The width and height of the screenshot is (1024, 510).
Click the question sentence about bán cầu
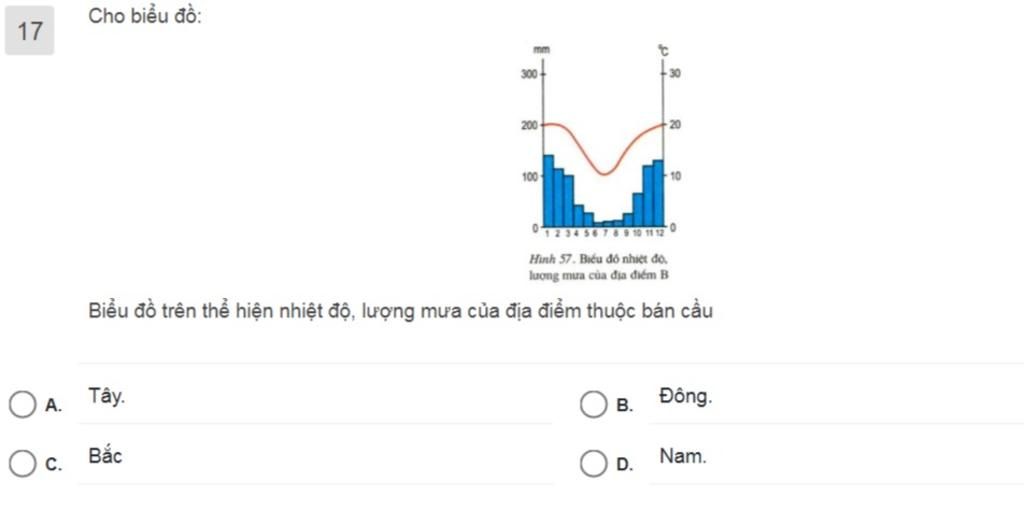pyautogui.click(x=401, y=311)
